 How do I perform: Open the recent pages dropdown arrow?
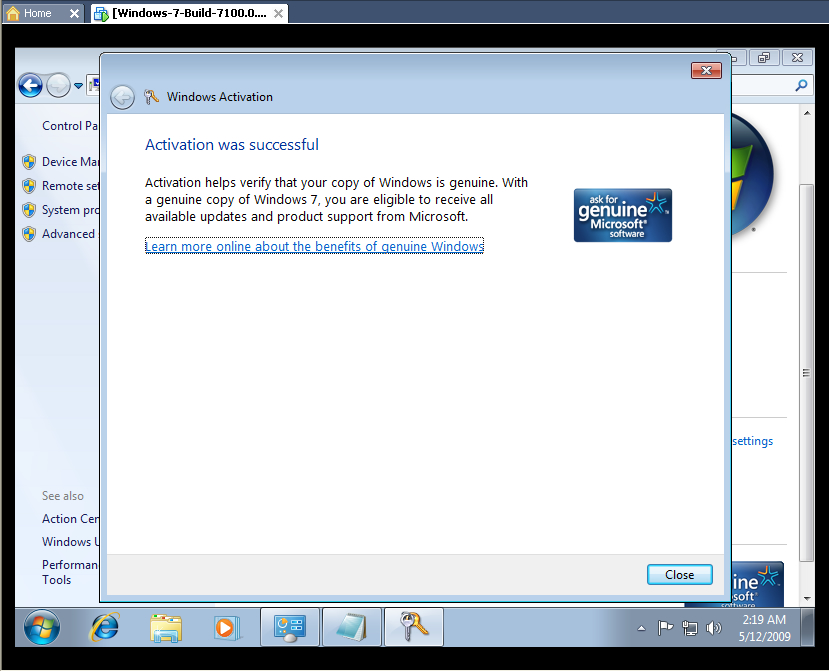78,85
